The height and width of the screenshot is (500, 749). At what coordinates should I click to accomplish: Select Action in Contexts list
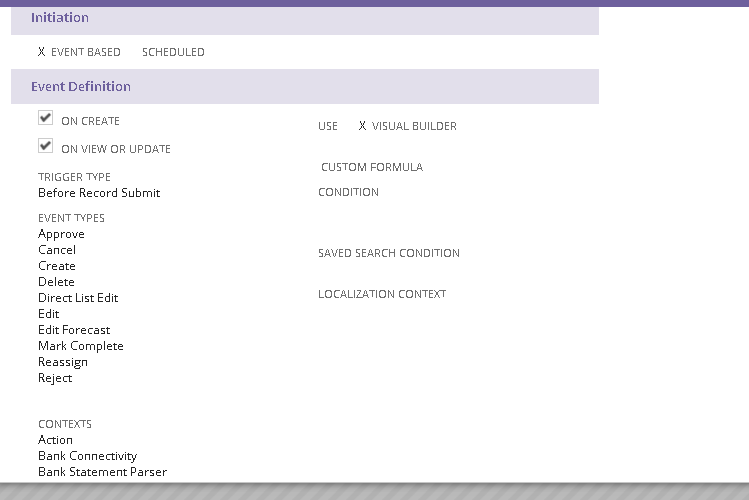tap(55, 440)
